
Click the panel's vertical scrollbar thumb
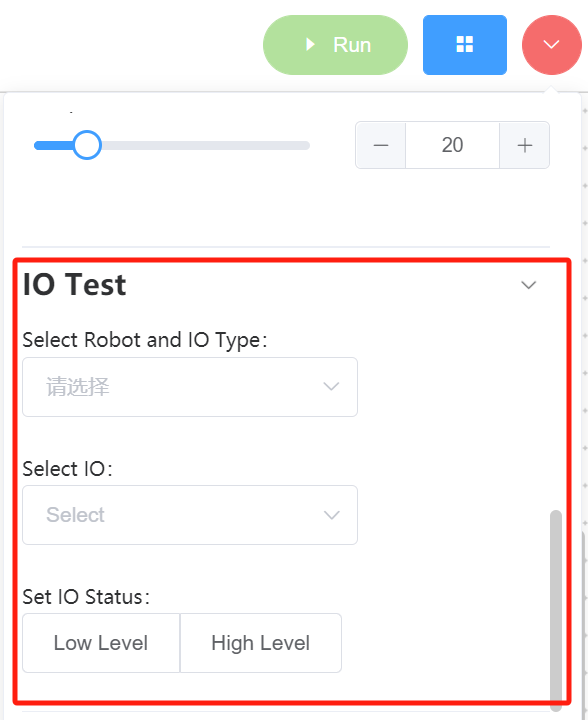coord(556,610)
